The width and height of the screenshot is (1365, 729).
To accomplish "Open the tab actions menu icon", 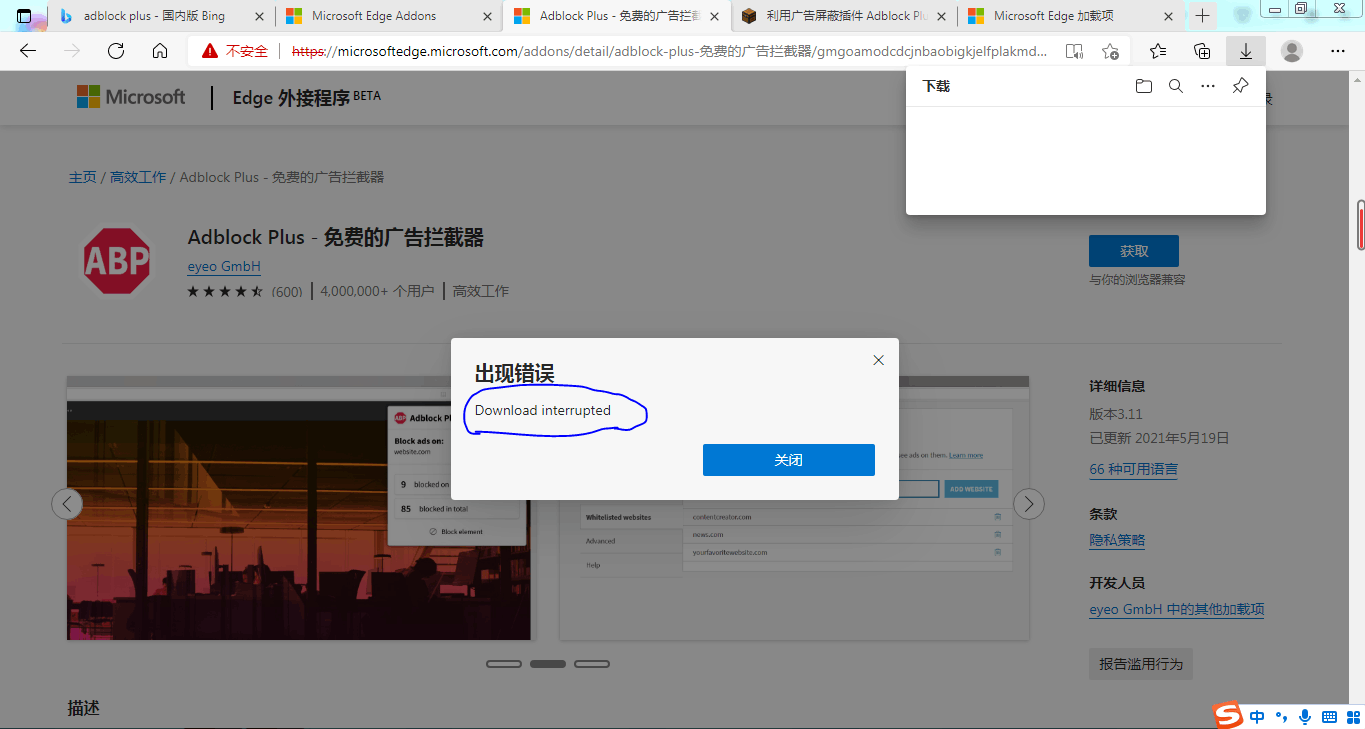I will (24, 16).
